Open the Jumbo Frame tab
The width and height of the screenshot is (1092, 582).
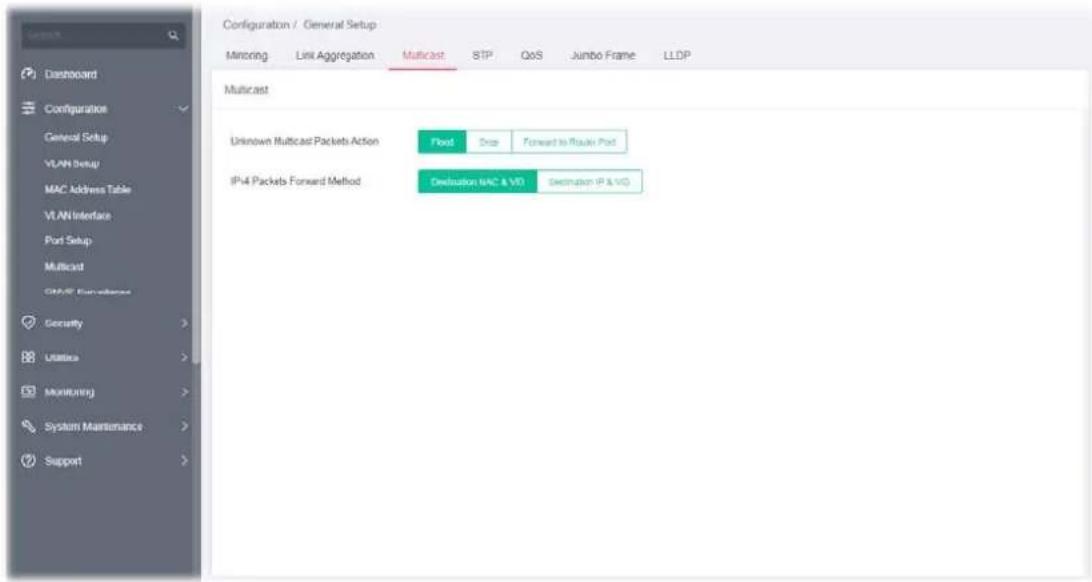coord(603,56)
